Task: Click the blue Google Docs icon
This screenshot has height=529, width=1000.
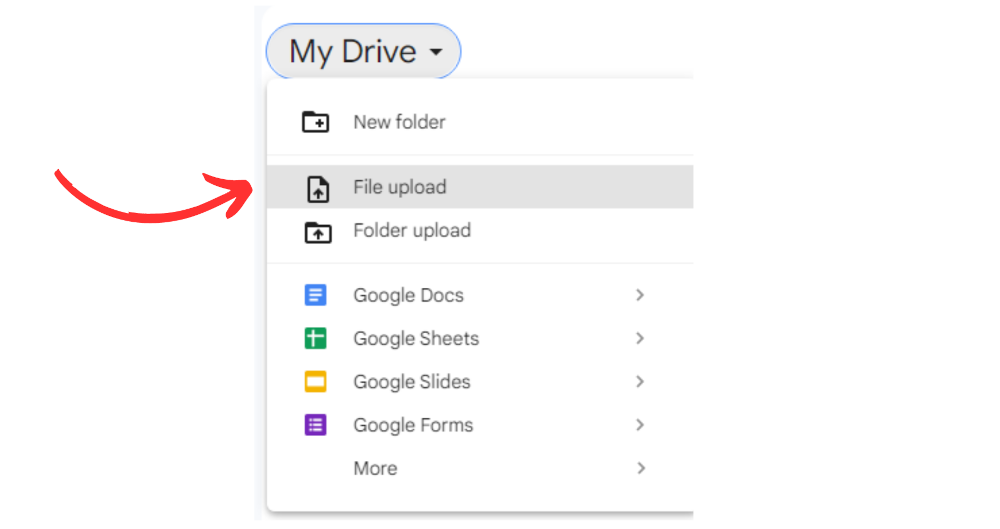Action: click(x=316, y=295)
